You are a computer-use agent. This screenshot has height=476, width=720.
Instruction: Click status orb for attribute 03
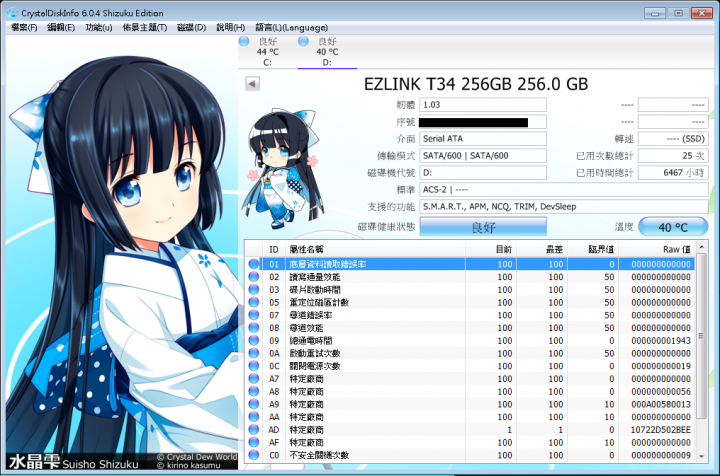(x=253, y=290)
